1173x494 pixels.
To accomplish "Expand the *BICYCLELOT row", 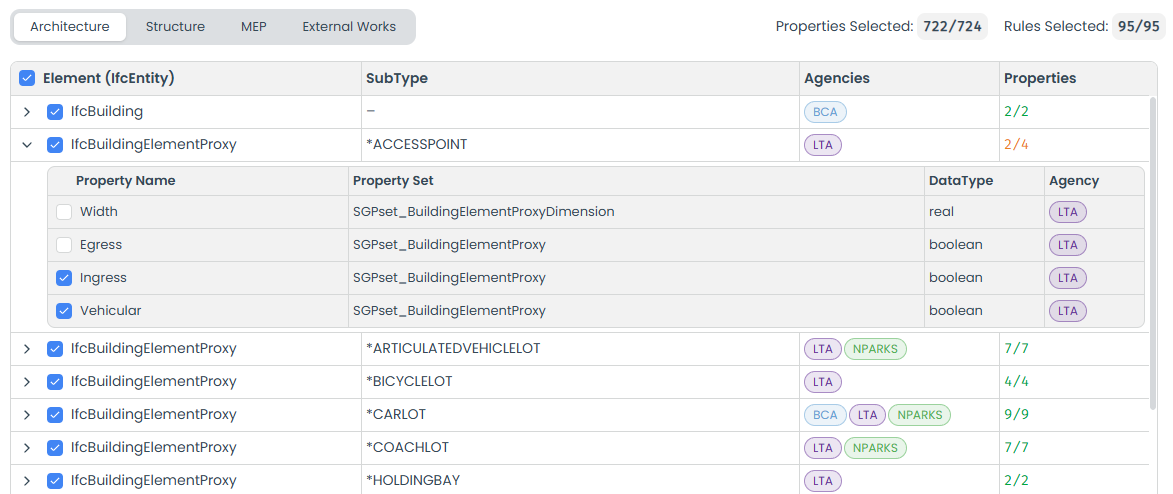I will coord(27,382).
